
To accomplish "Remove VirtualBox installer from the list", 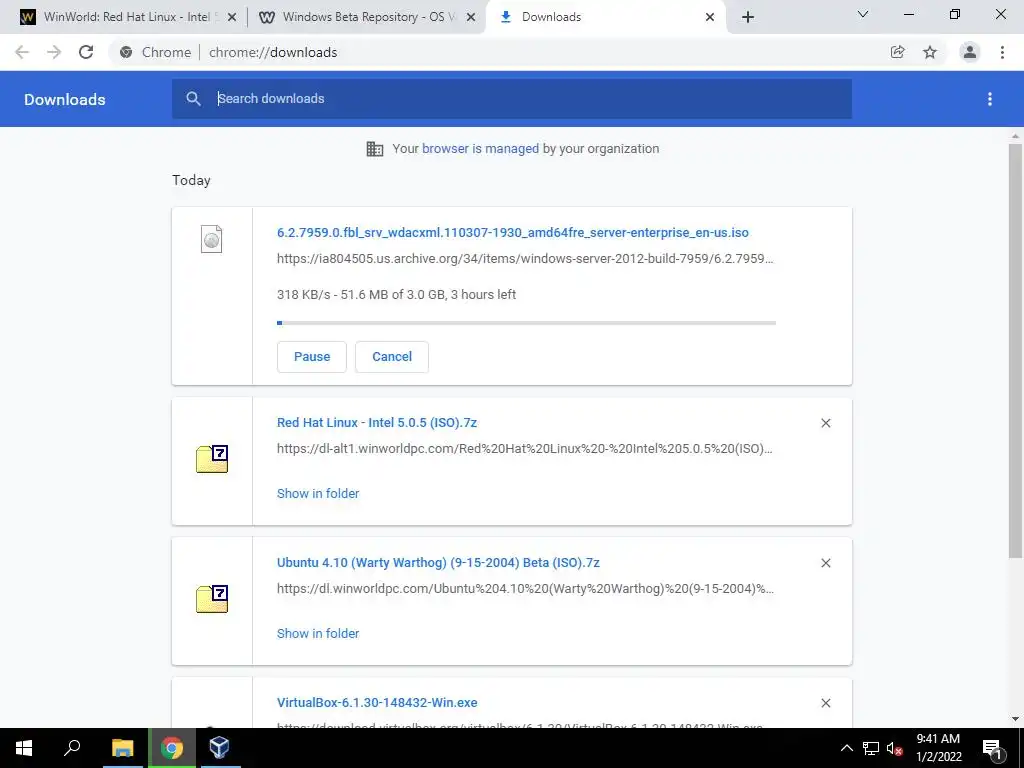I will tap(825, 703).
